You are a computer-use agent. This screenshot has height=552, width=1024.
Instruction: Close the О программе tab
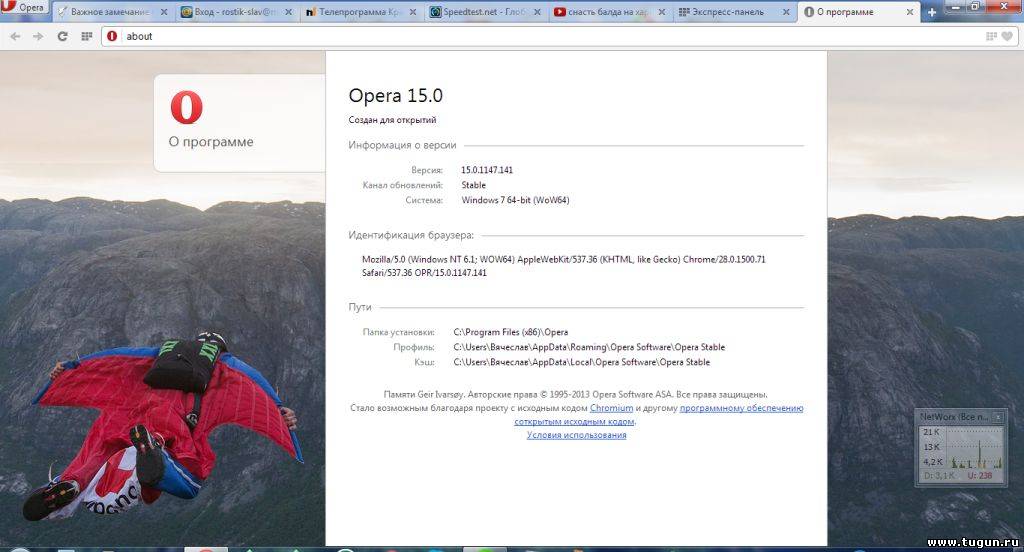(x=910, y=12)
